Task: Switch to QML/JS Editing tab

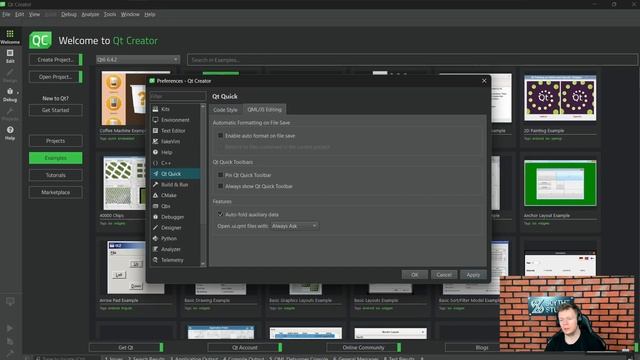Action: click(x=264, y=109)
